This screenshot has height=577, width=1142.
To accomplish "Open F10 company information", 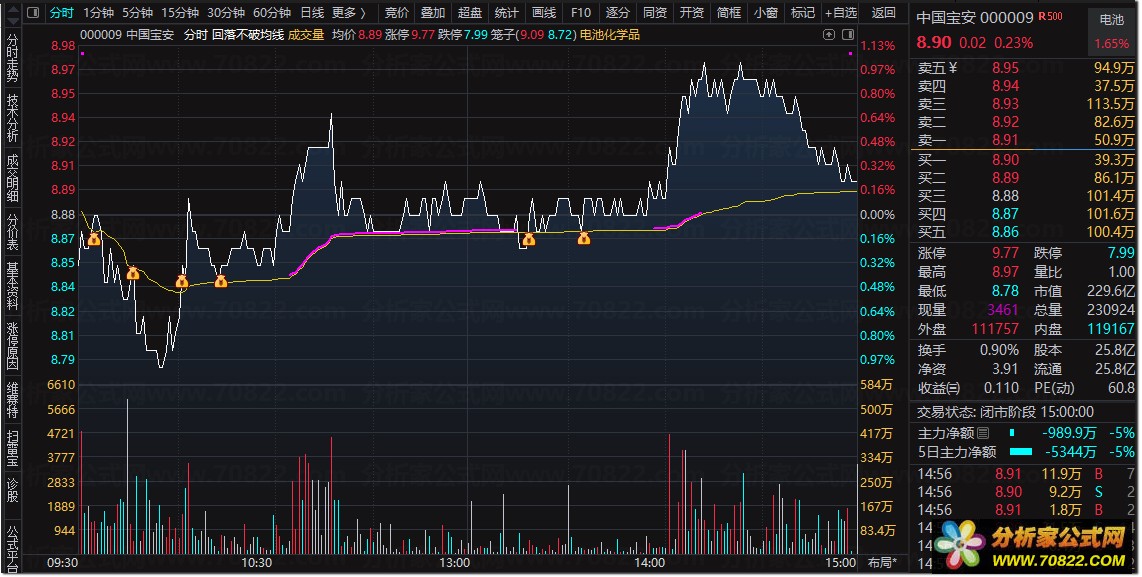I will [x=580, y=12].
